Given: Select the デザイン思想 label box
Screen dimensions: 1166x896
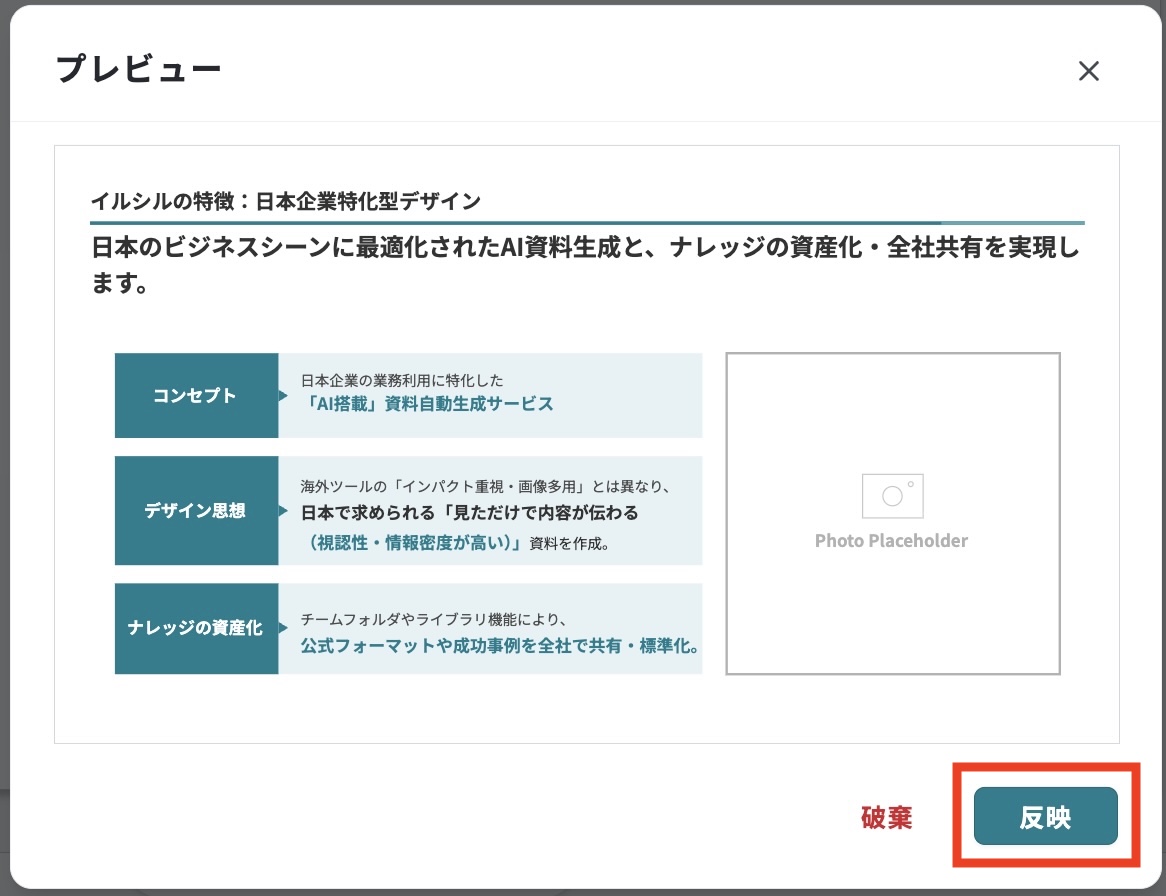Looking at the screenshot, I should point(196,511).
